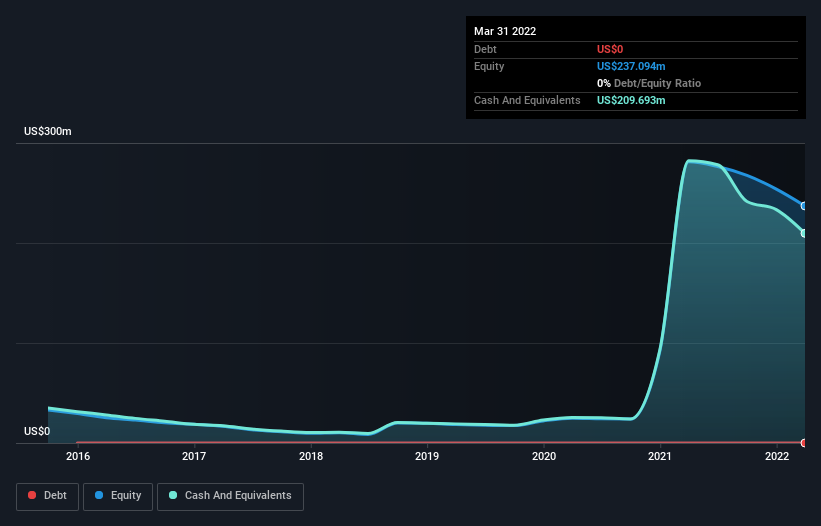The height and width of the screenshot is (526, 821).
Task: Click the US$0 axis label
Action: (x=37, y=431)
